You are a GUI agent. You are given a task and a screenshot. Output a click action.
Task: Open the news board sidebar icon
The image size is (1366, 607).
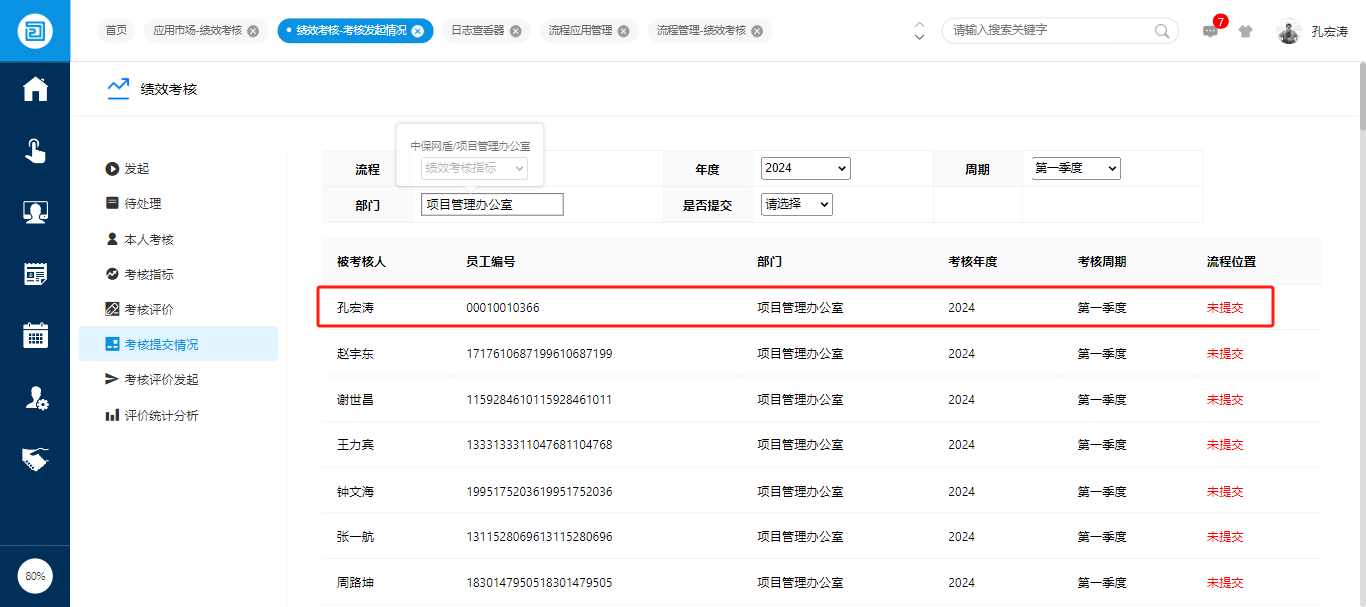coord(35,274)
